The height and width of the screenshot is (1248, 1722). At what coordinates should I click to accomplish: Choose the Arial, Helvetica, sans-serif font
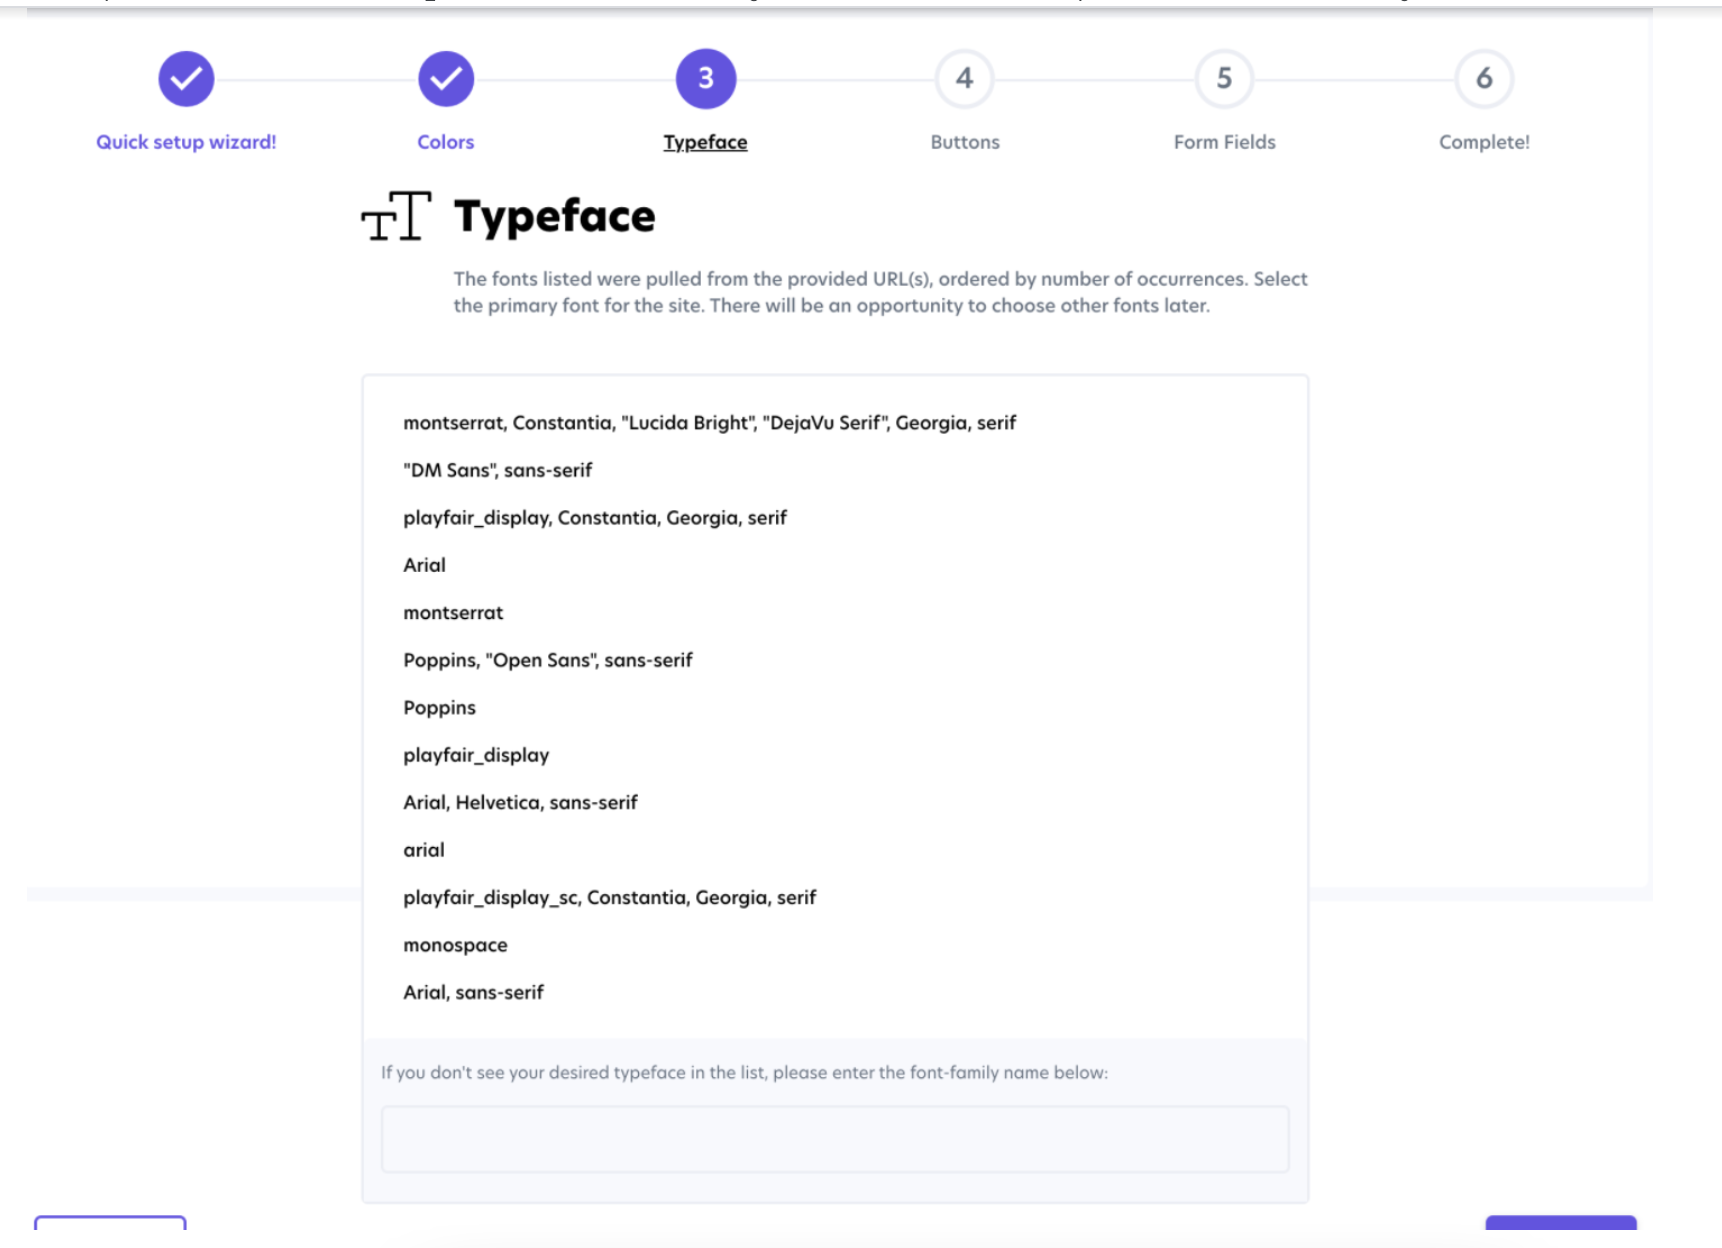(520, 802)
